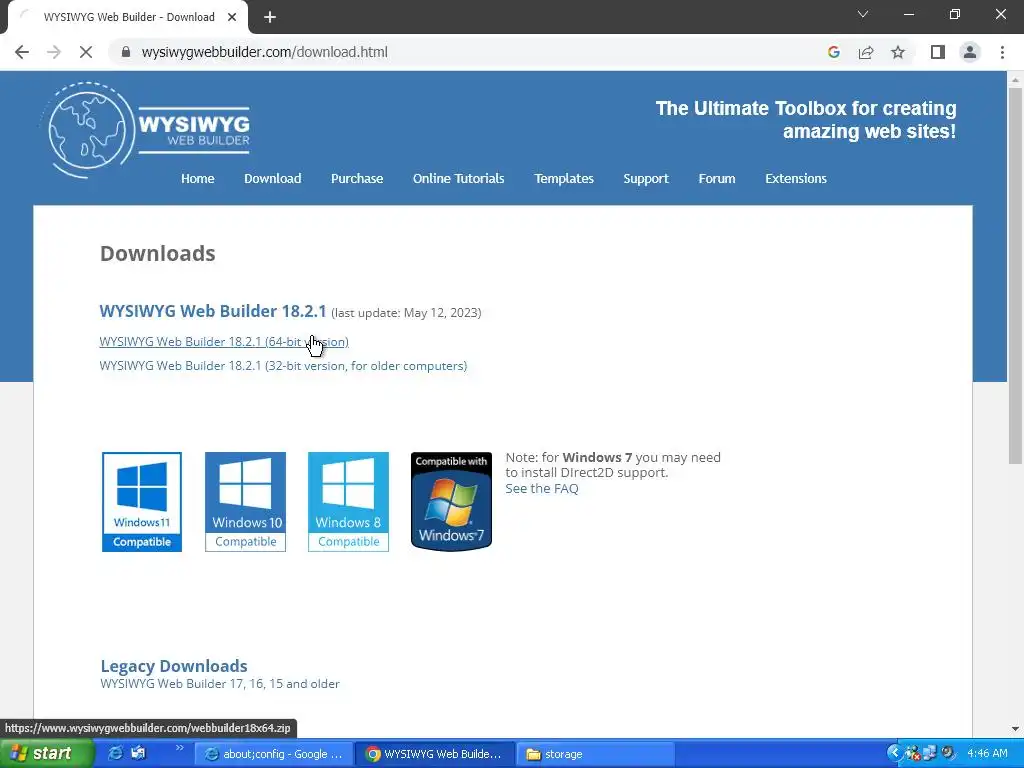Open the Templates navigation item
Viewport: 1024px width, 768px height.
point(564,178)
